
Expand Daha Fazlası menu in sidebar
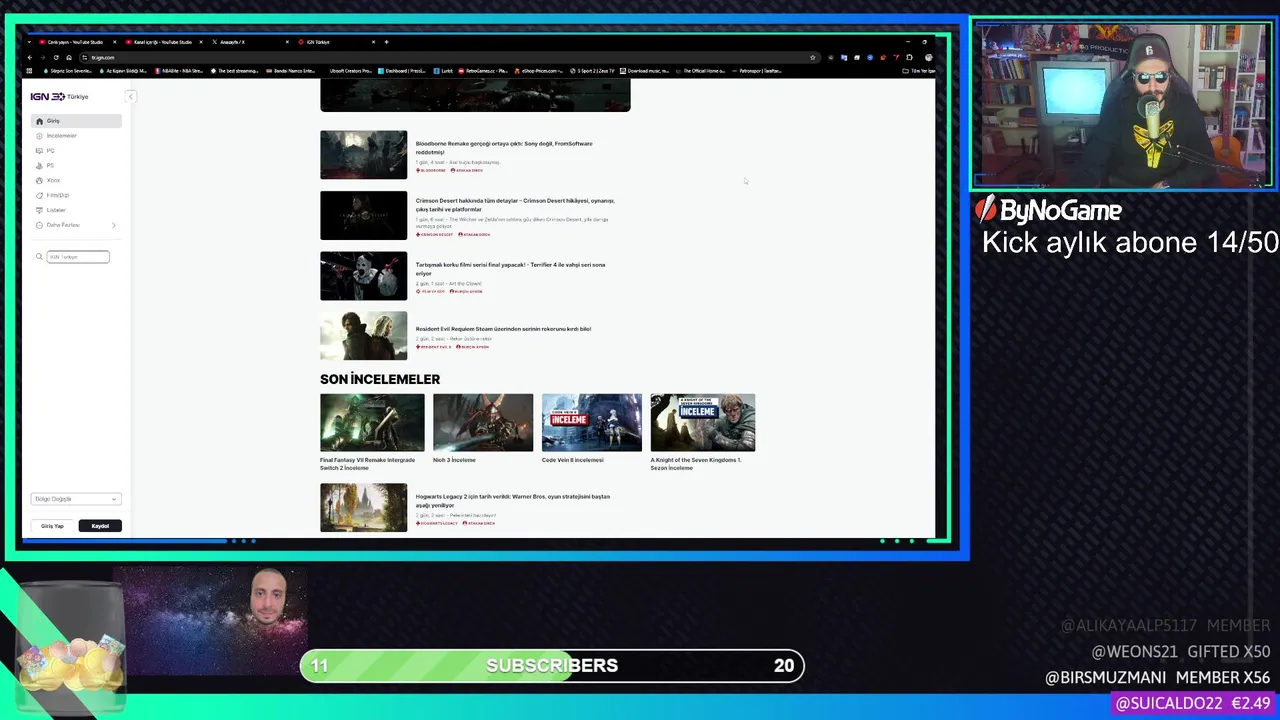(76, 225)
